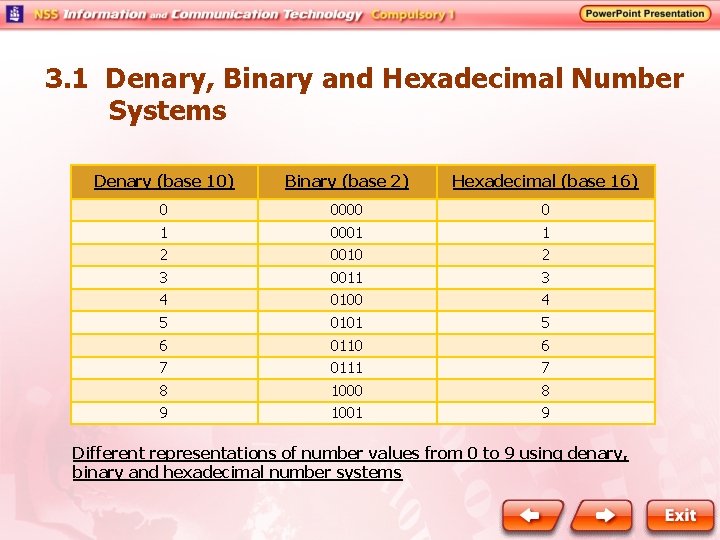The image size is (720, 540).
Task: Click the 'Compulsory 1' header label
Action: tap(413, 15)
